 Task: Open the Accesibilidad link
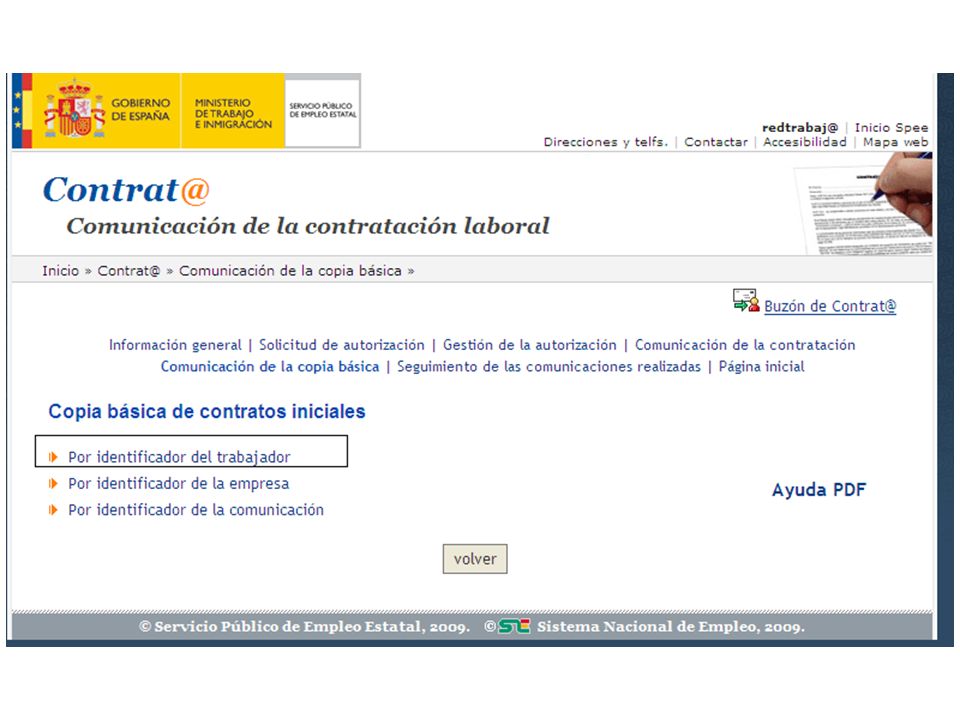point(804,142)
